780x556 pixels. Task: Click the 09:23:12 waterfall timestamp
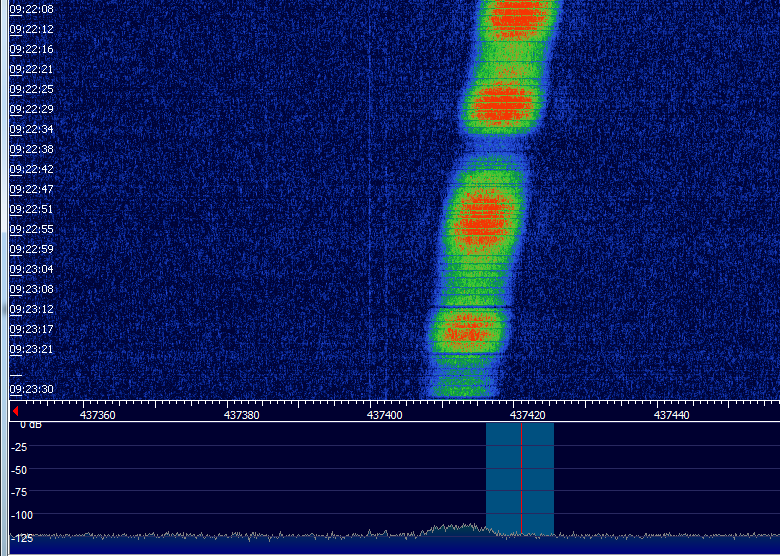click(31, 309)
